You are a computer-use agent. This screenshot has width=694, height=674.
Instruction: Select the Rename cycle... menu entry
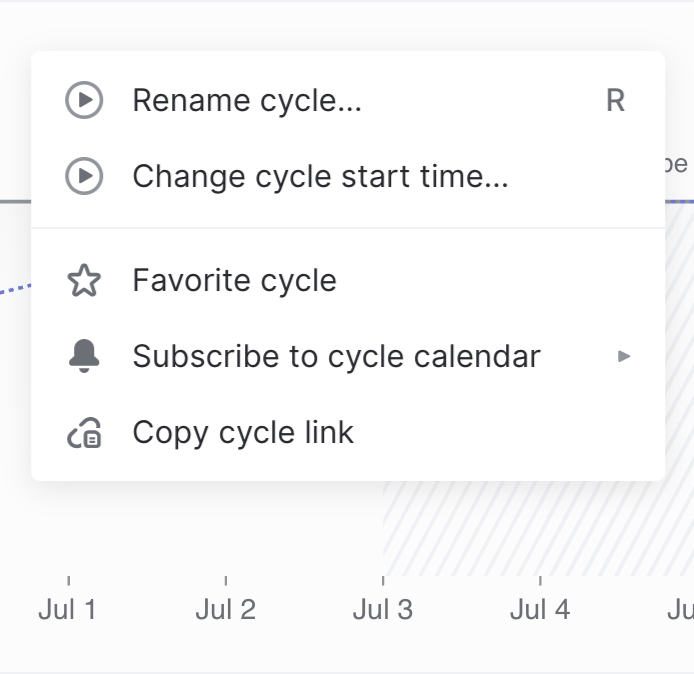pyautogui.click(x=246, y=100)
